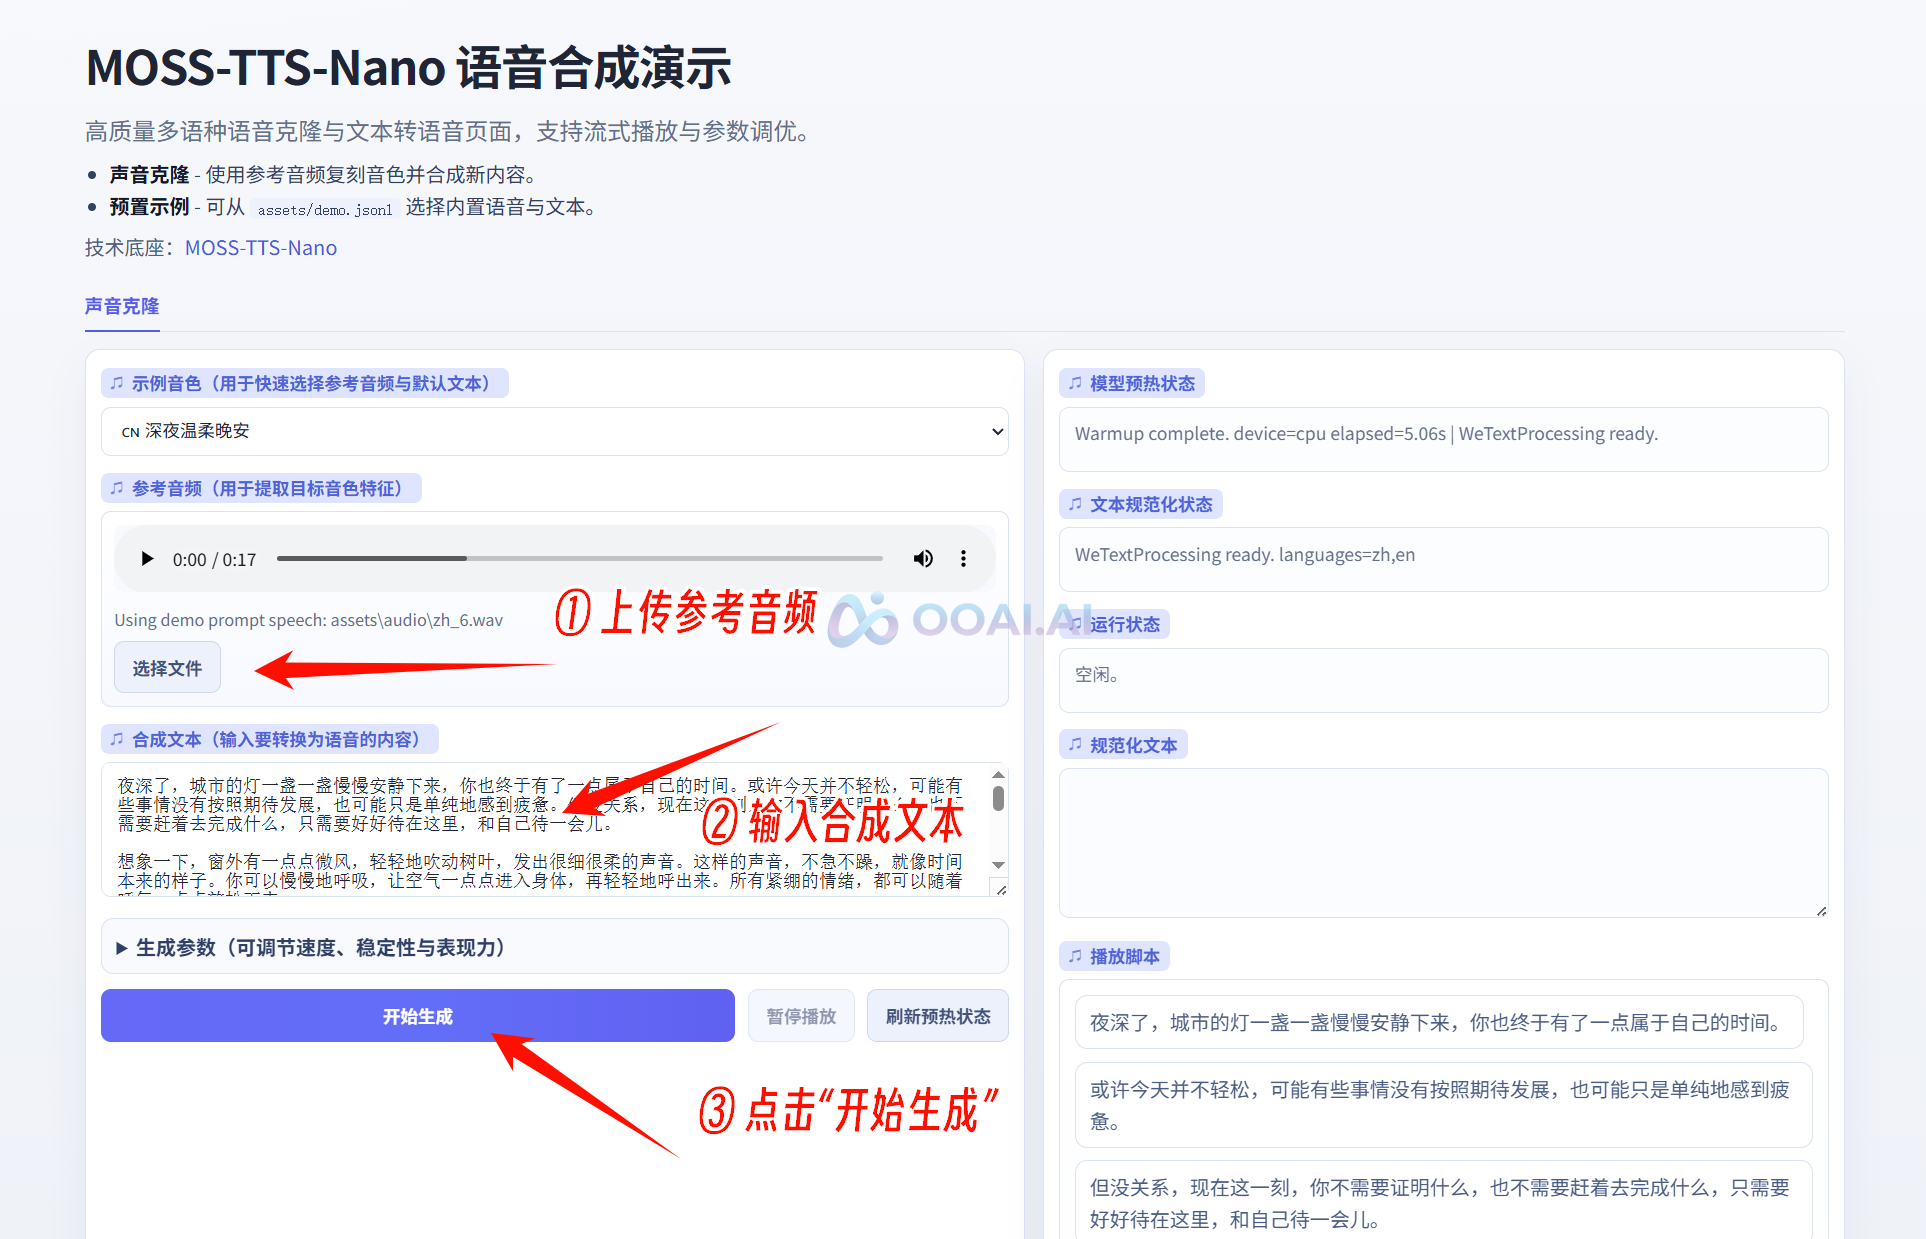Open the 示例音色 voice dropdown
The image size is (1926, 1239).
[554, 431]
